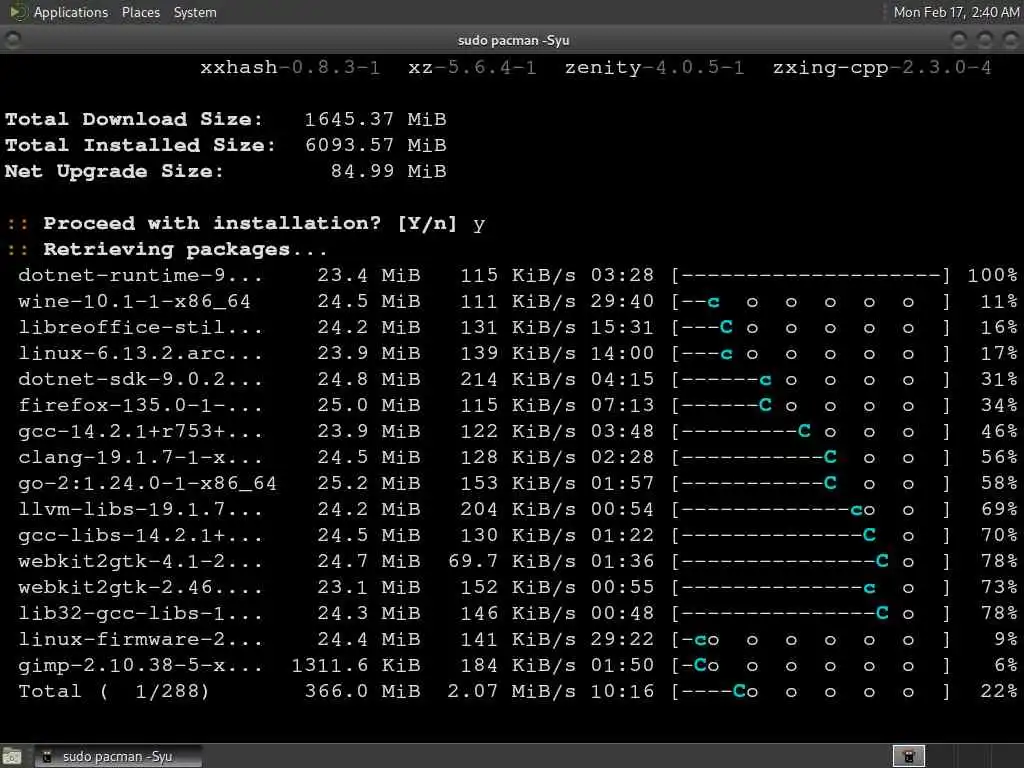Click the llvm-libs-19.1.7... package name
Viewport: 1024px width, 768px height.
point(140,509)
